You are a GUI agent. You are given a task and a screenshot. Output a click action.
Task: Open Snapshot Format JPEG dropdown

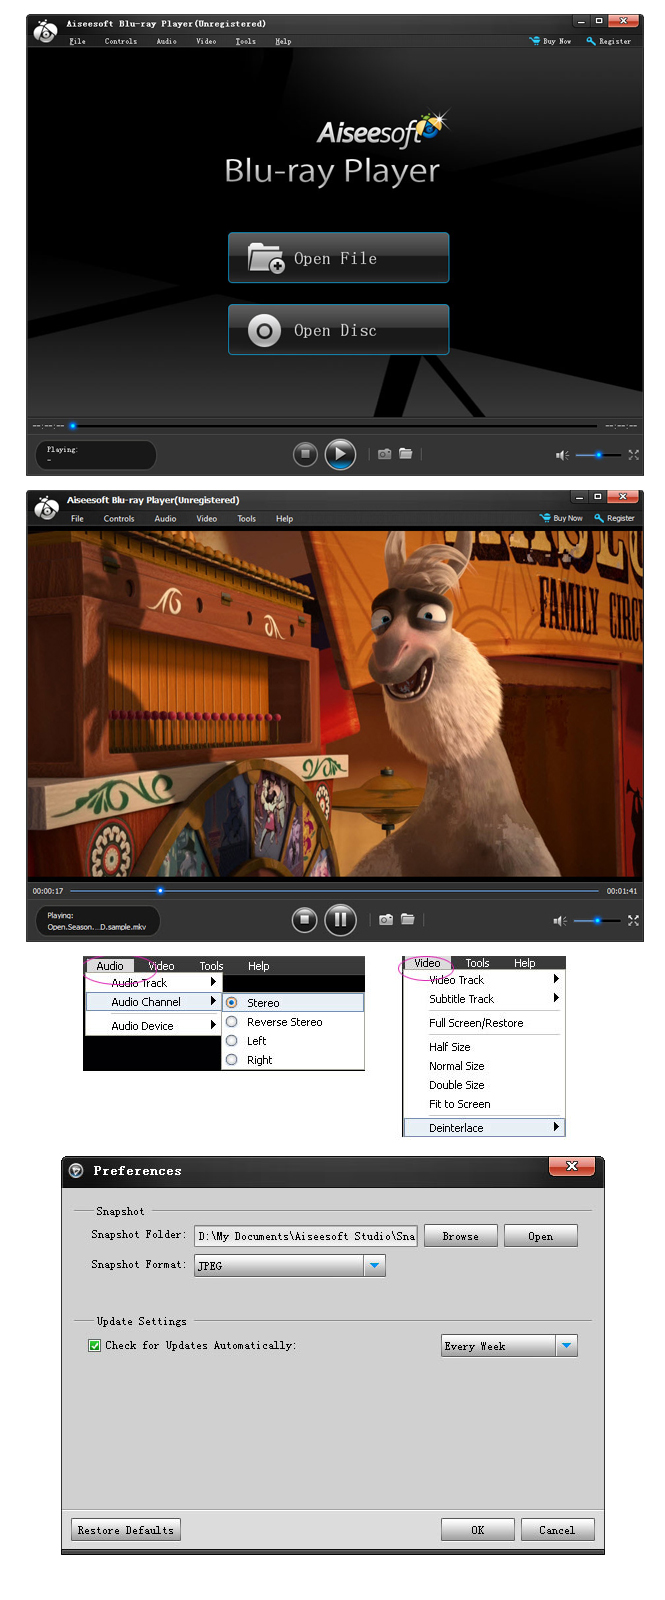(290, 1266)
